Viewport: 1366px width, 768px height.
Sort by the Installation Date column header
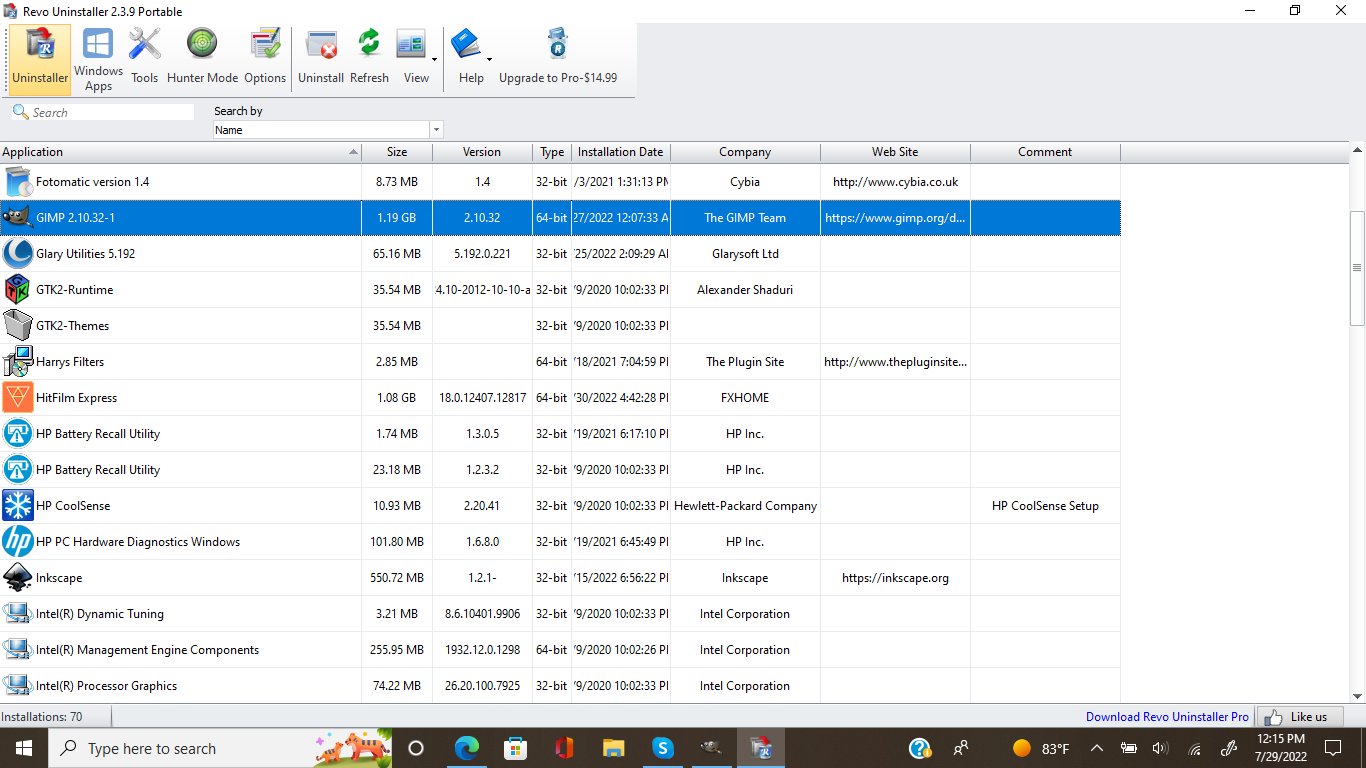pyautogui.click(x=621, y=152)
